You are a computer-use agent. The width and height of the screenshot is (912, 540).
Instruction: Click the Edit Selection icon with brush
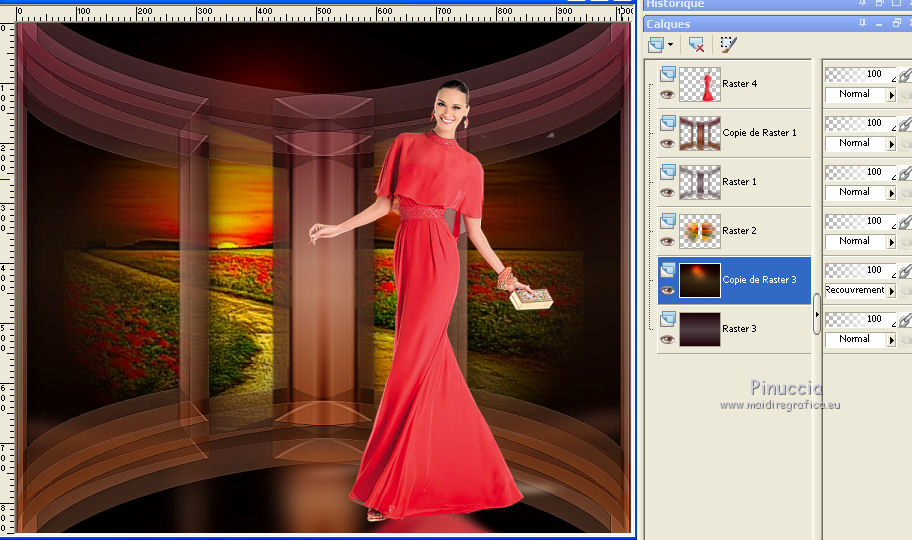coord(728,44)
